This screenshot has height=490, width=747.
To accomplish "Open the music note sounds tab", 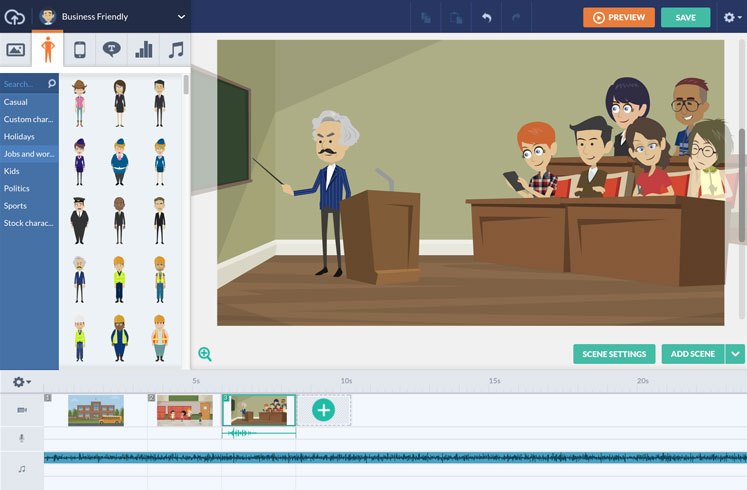I will pyautogui.click(x=175, y=50).
